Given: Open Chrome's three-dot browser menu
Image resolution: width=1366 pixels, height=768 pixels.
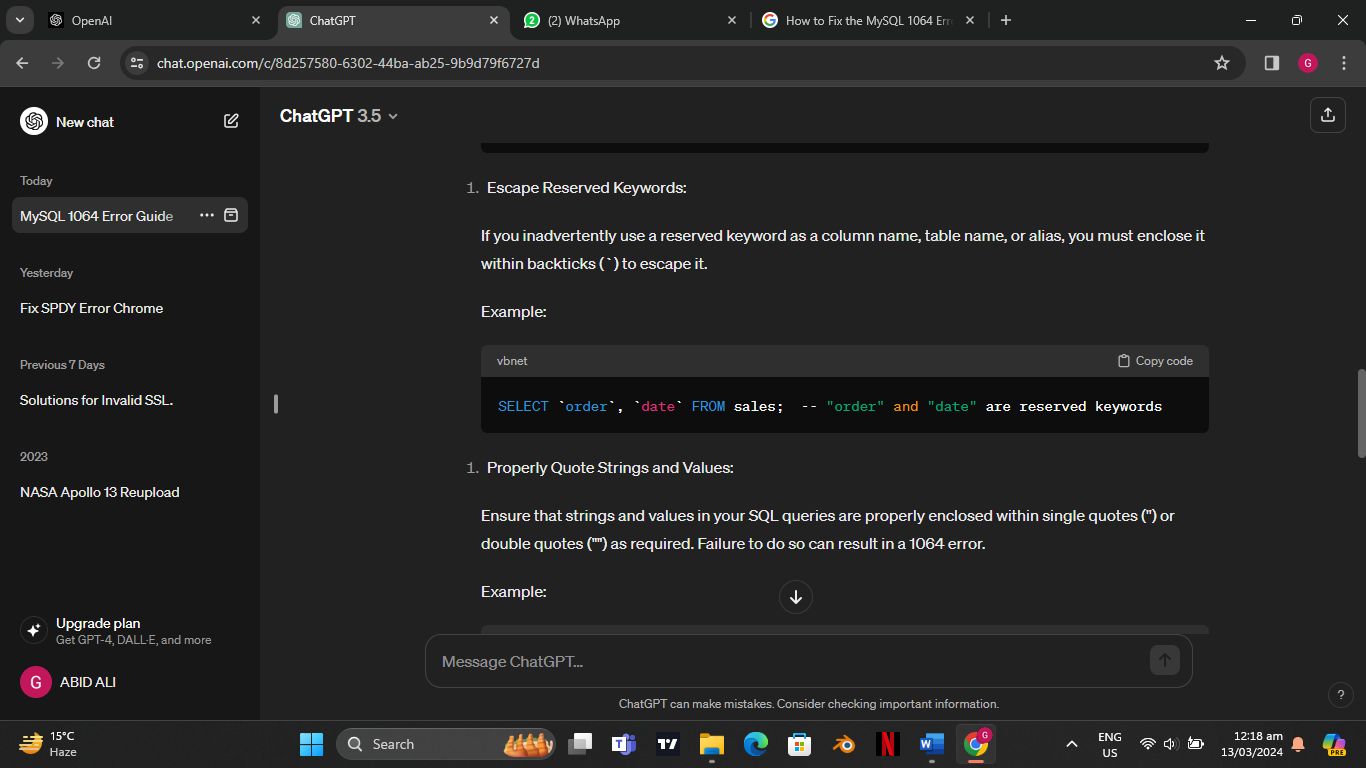Looking at the screenshot, I should click(x=1345, y=62).
